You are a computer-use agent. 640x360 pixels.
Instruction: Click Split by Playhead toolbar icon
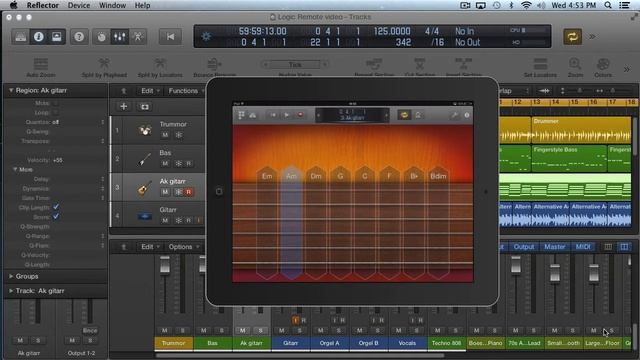click(104, 64)
